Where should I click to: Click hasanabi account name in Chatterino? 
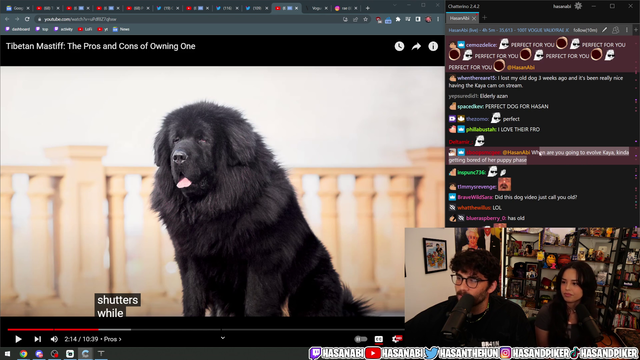[562, 6]
